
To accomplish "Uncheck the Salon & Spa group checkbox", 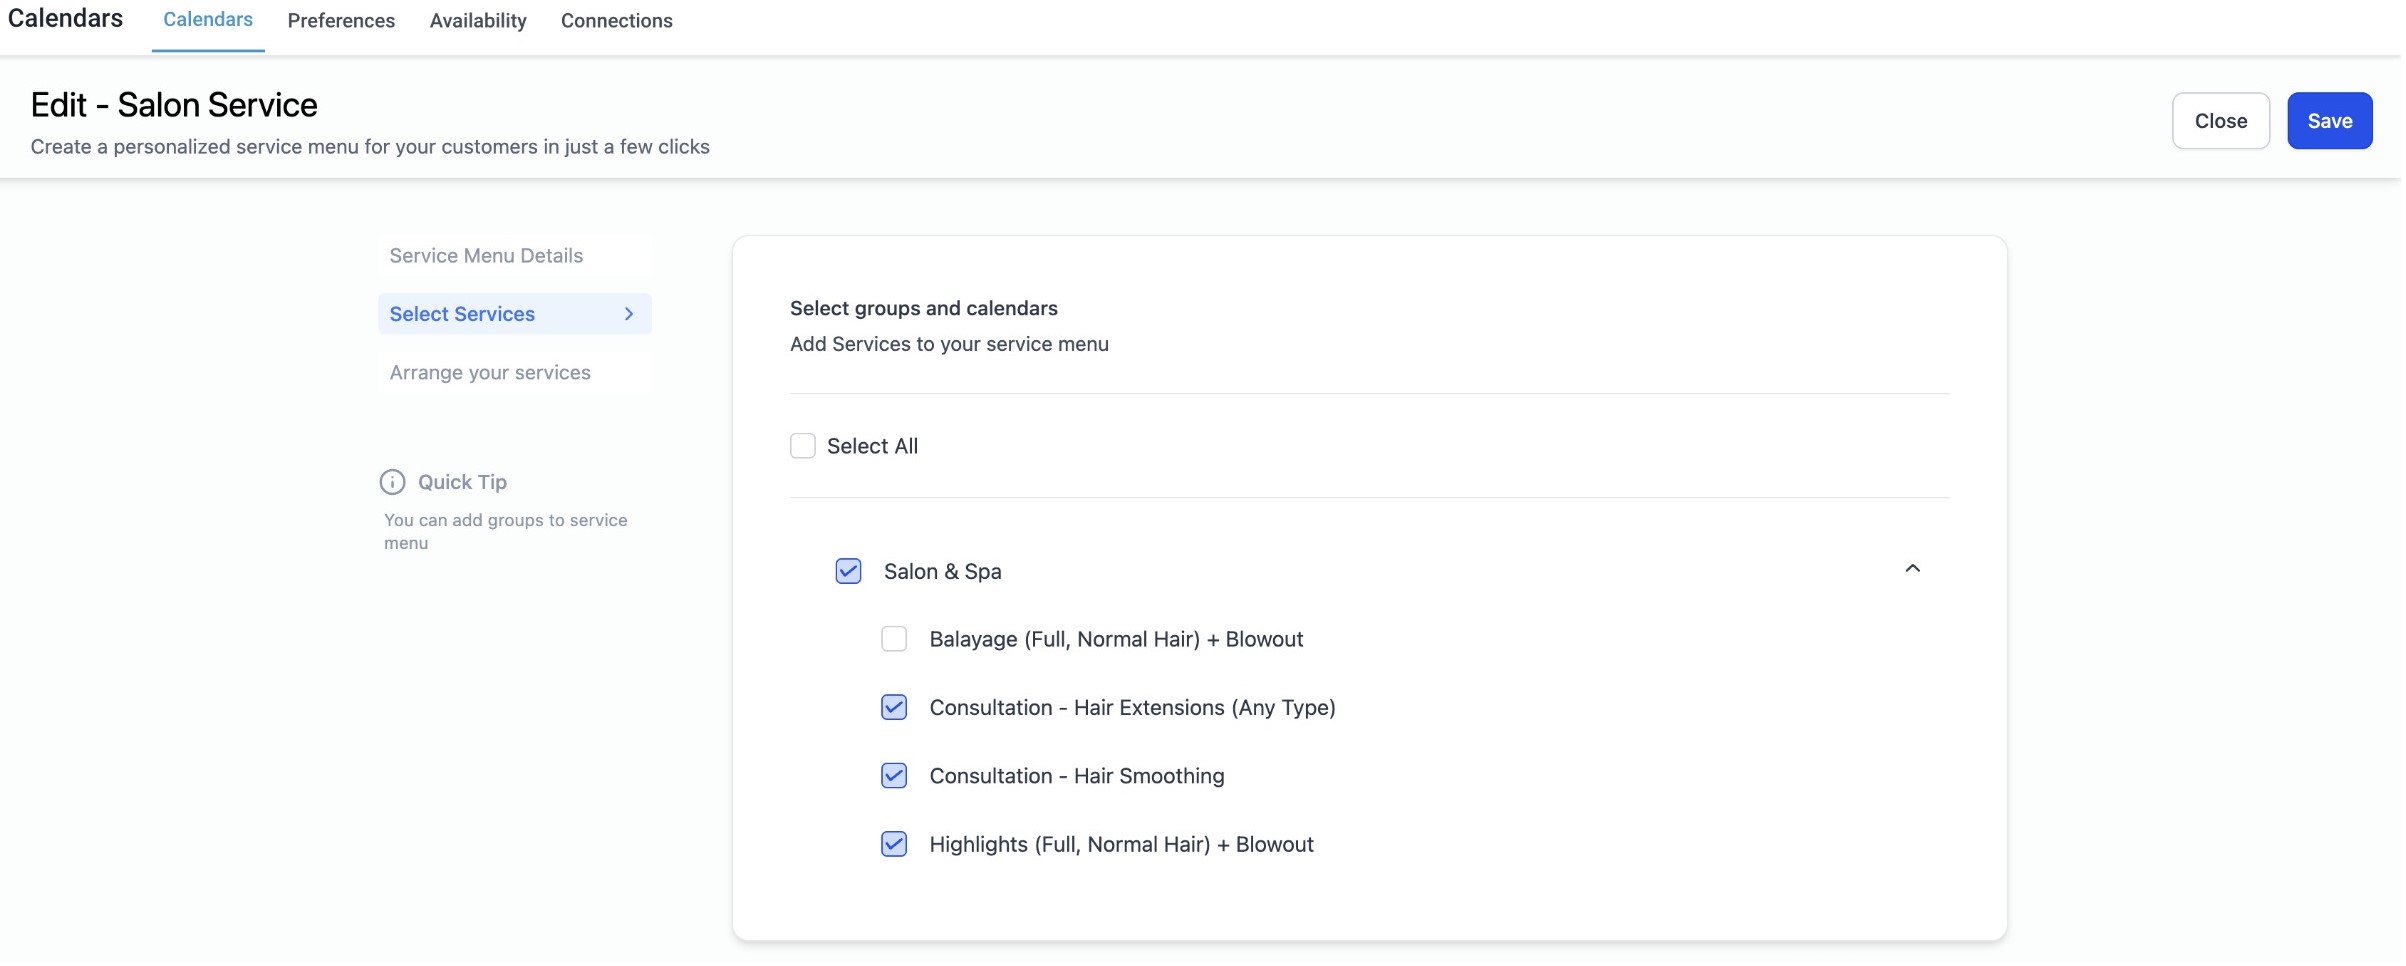I will (x=849, y=572).
